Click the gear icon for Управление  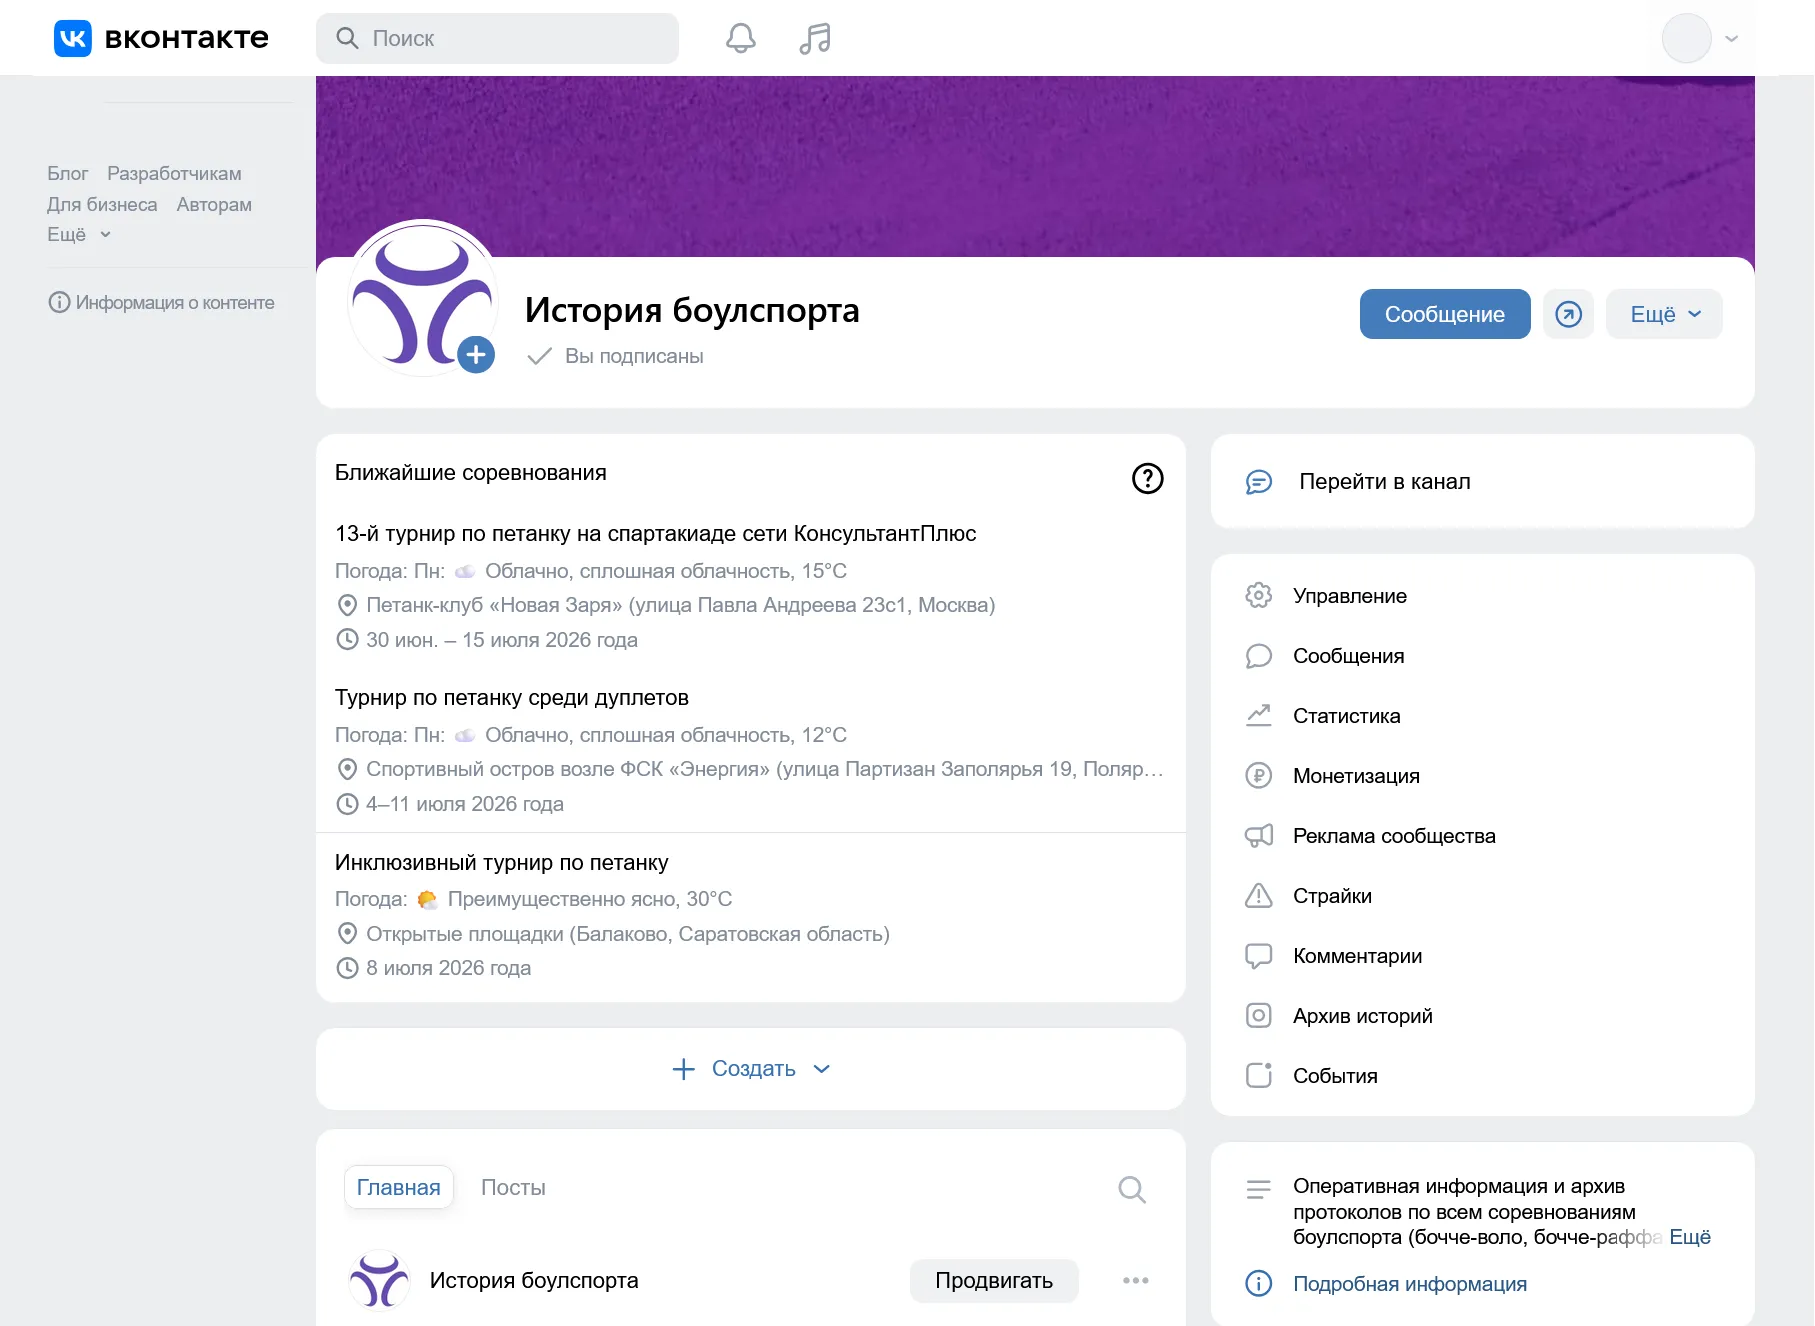(1258, 596)
